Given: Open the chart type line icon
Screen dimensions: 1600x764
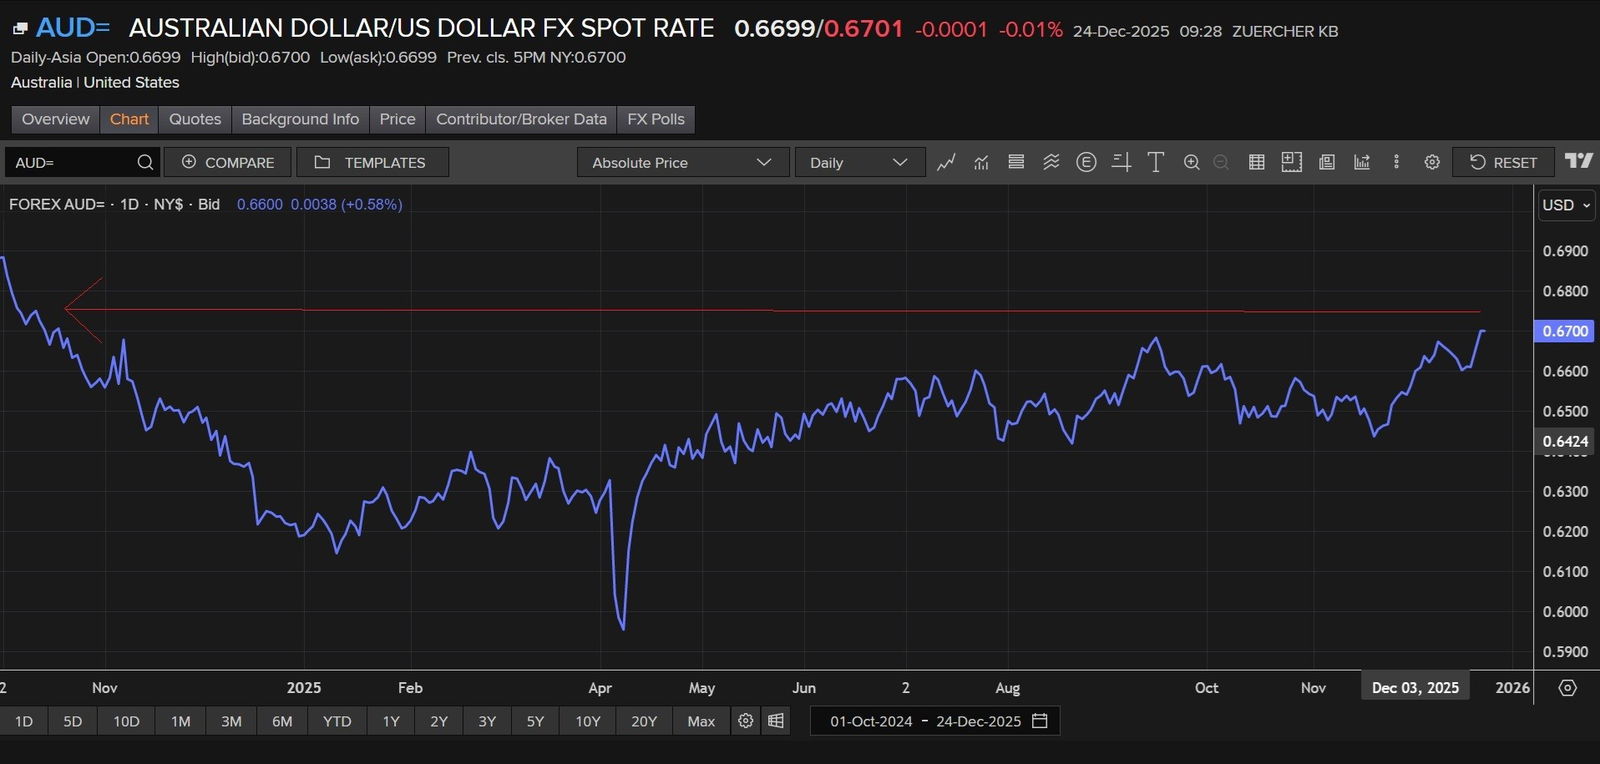Looking at the screenshot, I should tap(946, 162).
